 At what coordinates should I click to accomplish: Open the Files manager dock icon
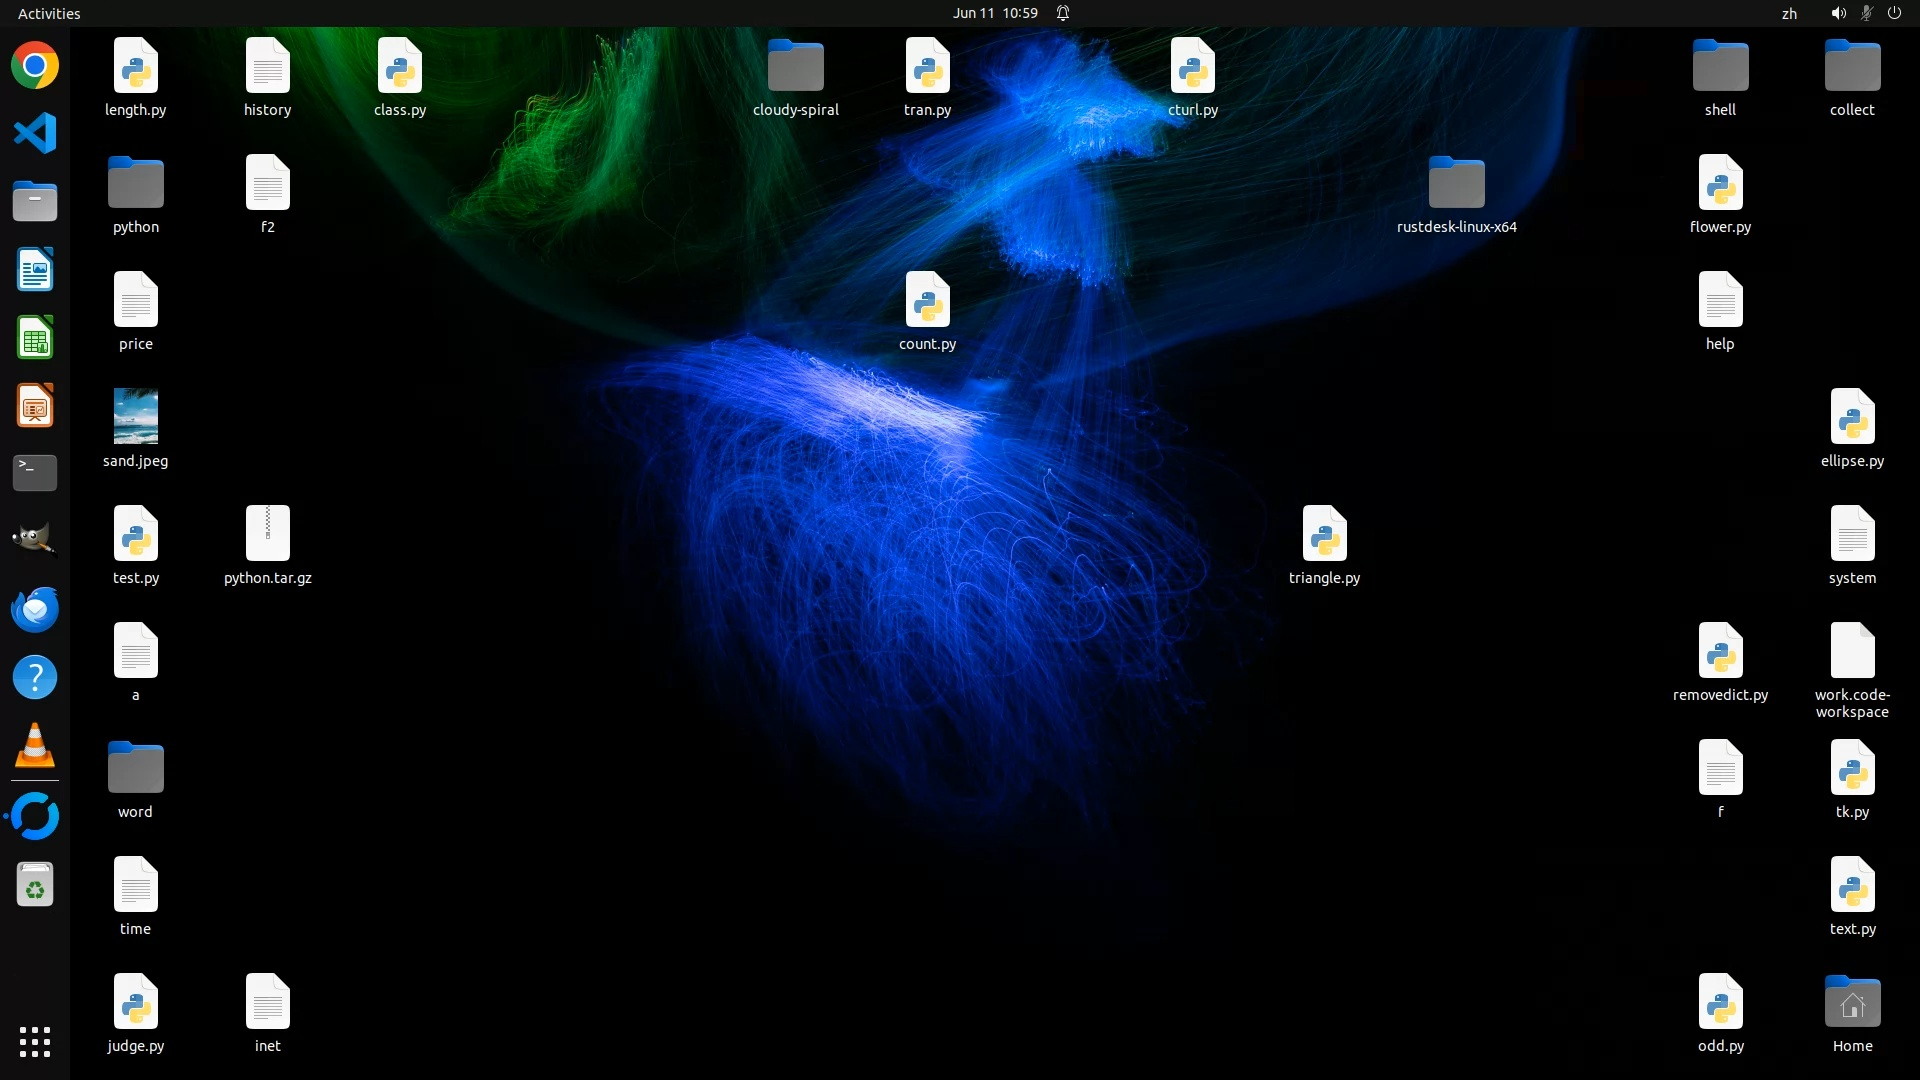(x=35, y=201)
